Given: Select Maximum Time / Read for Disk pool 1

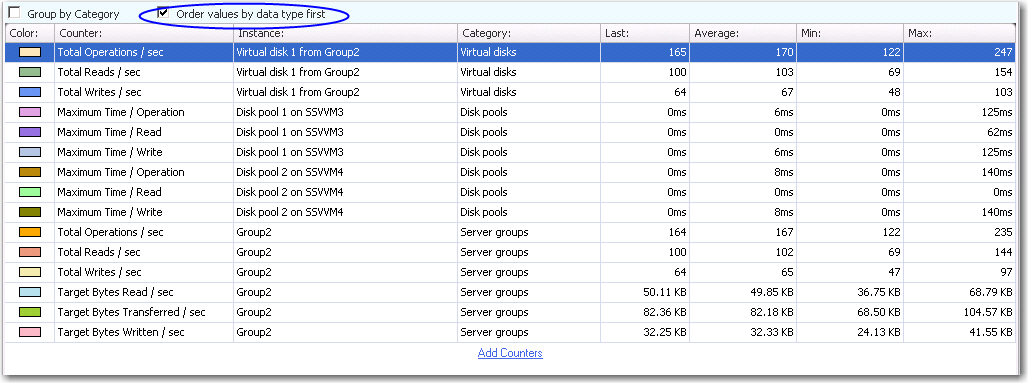Looking at the screenshot, I should point(109,132).
